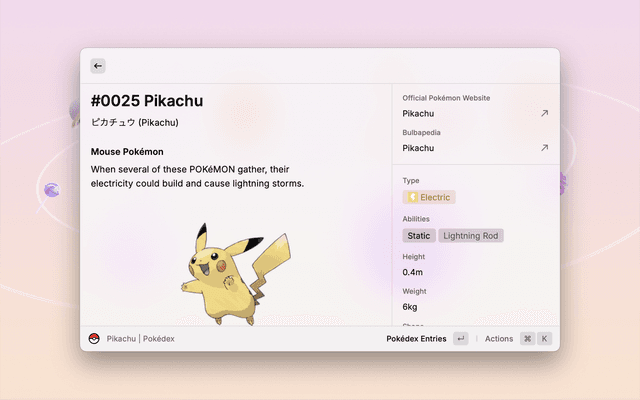Click the 0.4m height value
Viewport: 640px width, 400px height.
click(x=412, y=272)
